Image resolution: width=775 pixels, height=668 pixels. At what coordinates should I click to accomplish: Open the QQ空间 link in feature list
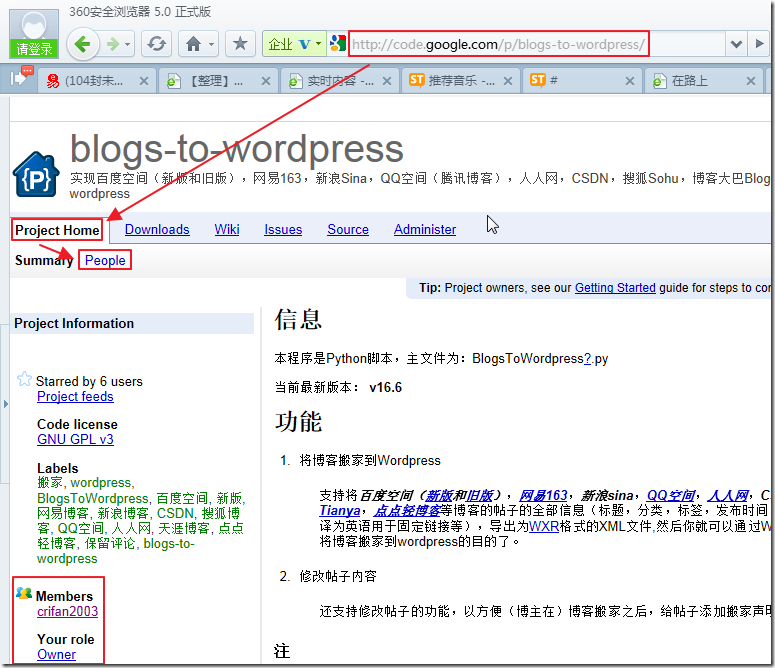671,495
